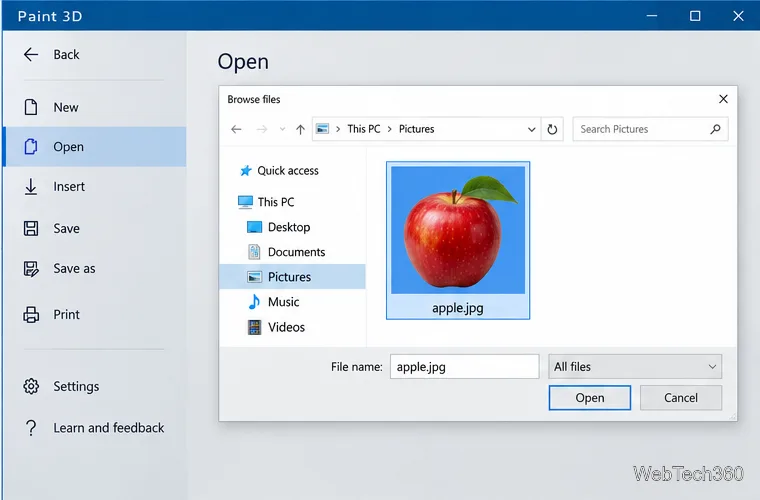
Task: Select New in the sidebar menu
Action: coord(95,107)
